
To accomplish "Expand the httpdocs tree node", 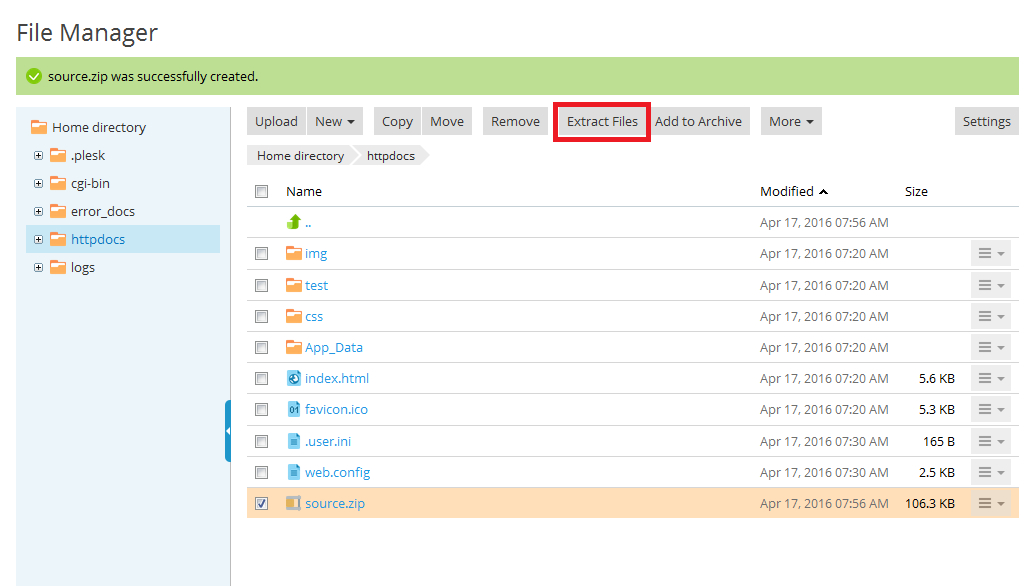I will pyautogui.click(x=38, y=240).
